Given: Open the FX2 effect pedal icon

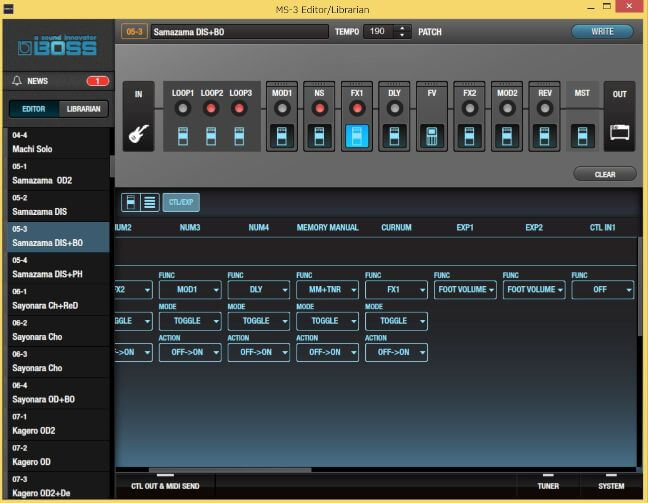Looking at the screenshot, I should click(469, 136).
